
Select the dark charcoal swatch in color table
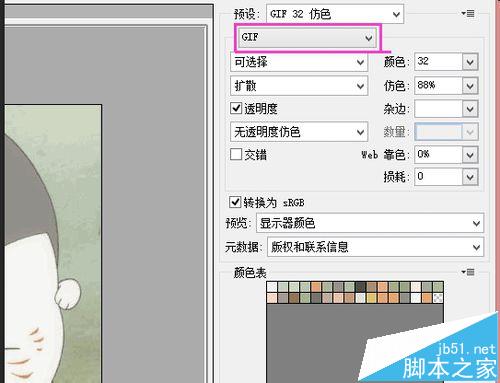(x=360, y=287)
